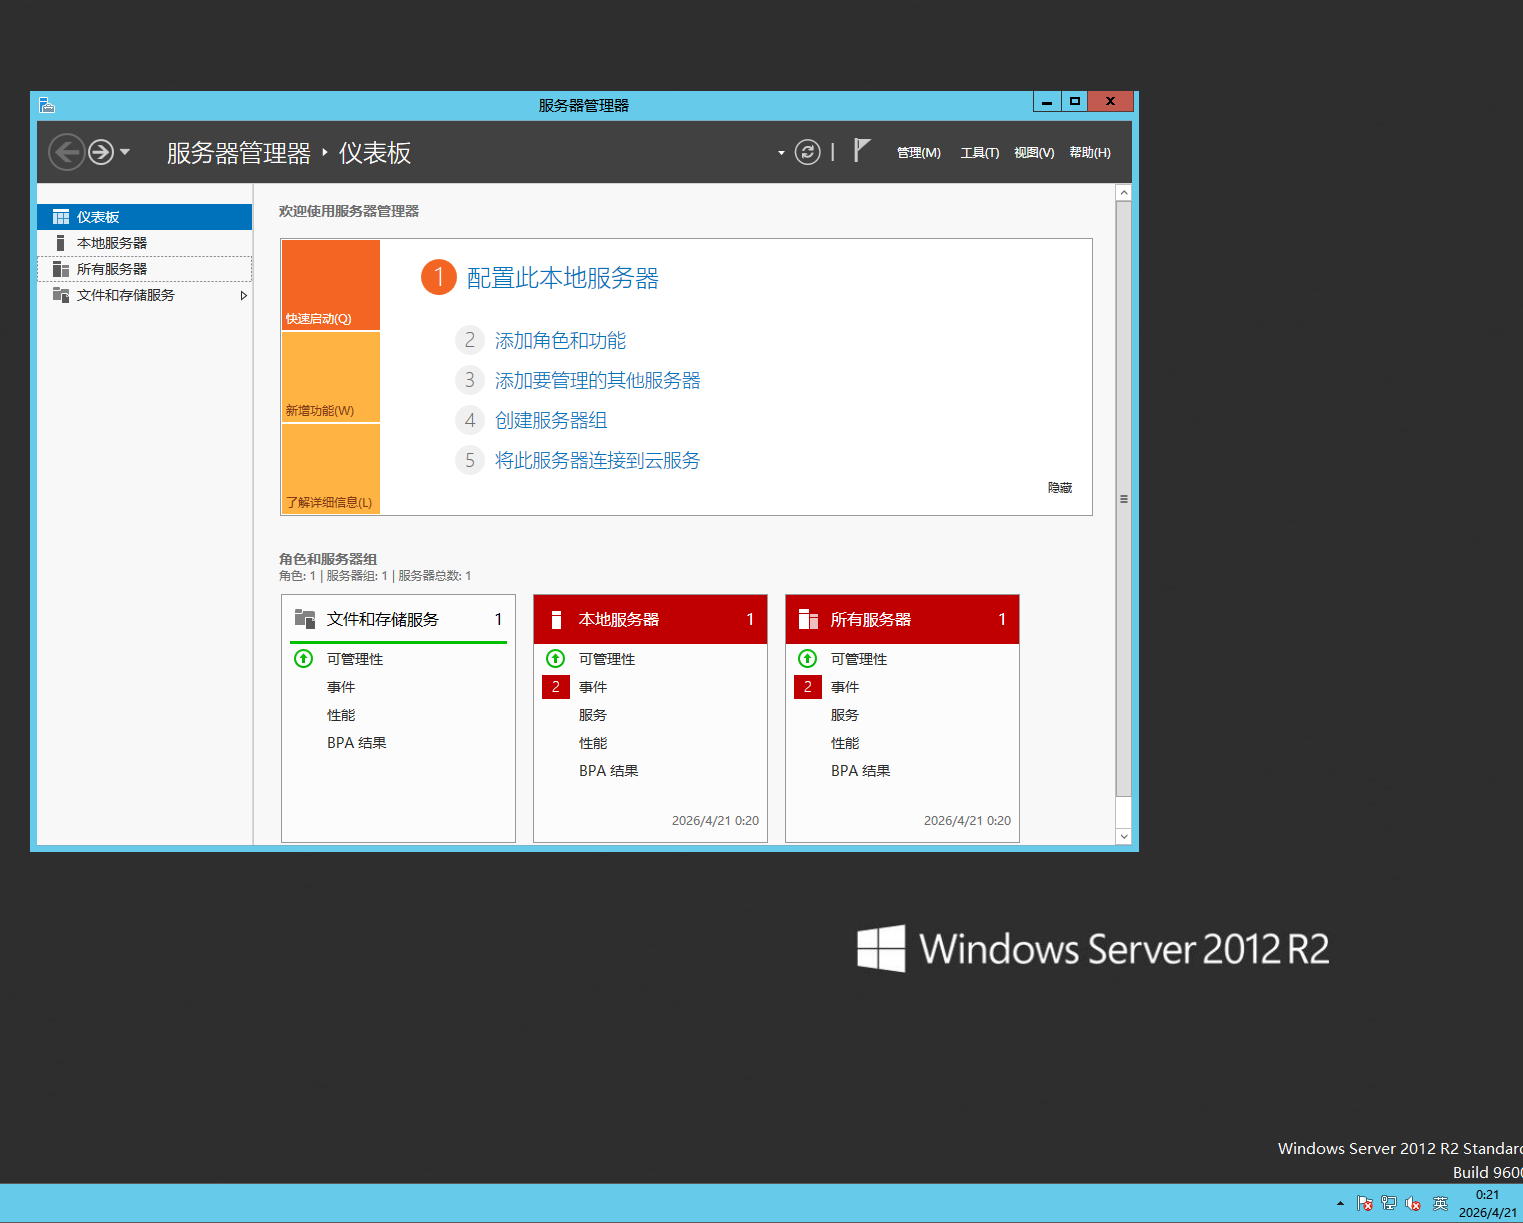Viewport: 1523px width, 1223px height.
Task: Click the 所有服务器 tile header icon
Action: (x=808, y=620)
